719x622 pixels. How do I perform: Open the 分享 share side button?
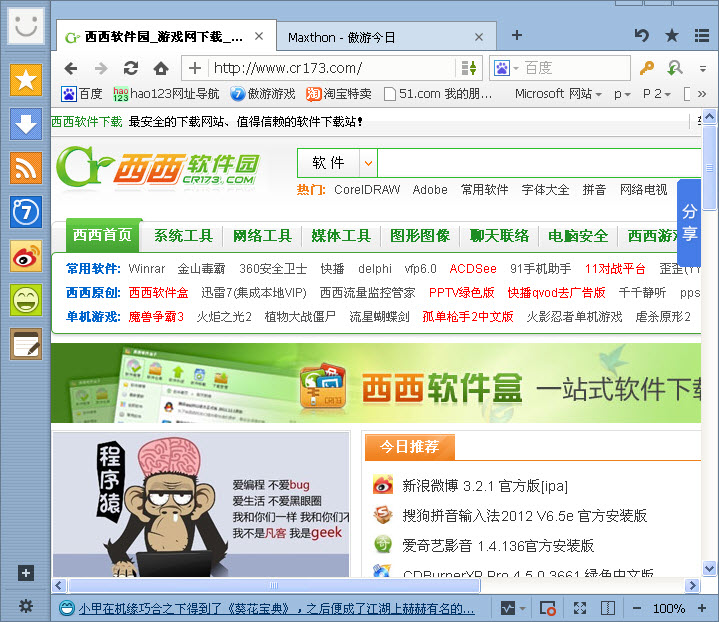coord(689,222)
